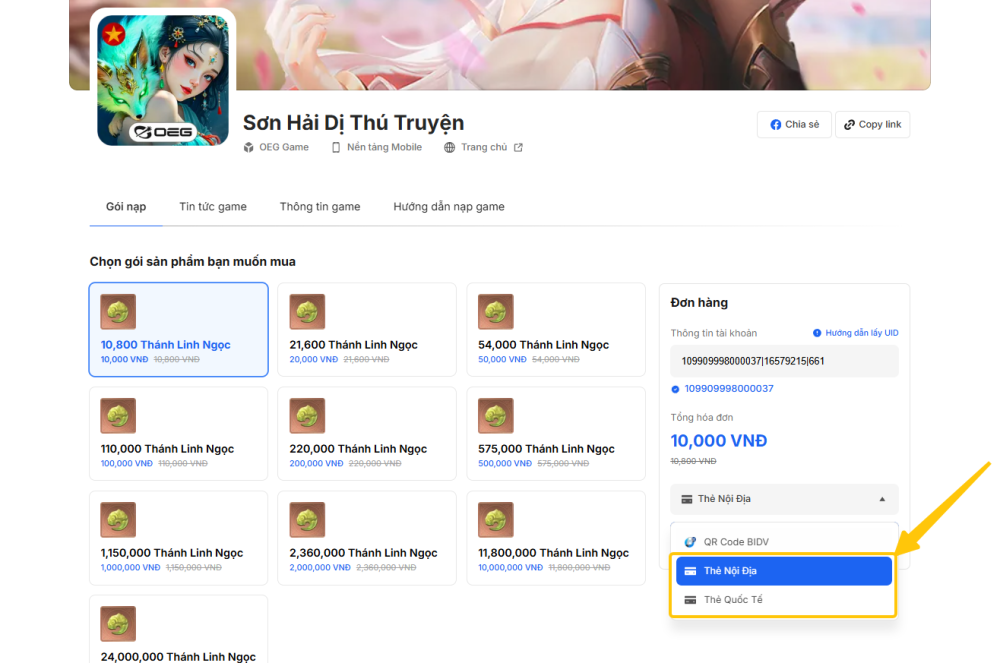Choose the 21,600 Thánh Linh Ngọc package

[x=366, y=330]
